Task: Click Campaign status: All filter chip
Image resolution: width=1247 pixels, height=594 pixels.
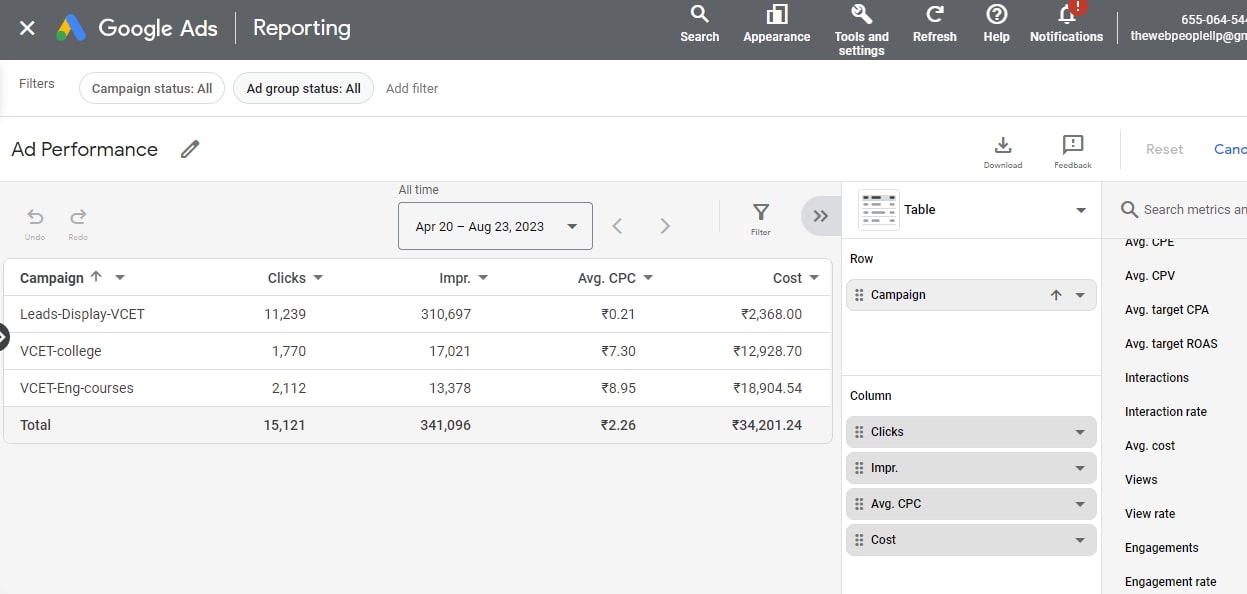Action: click(152, 88)
